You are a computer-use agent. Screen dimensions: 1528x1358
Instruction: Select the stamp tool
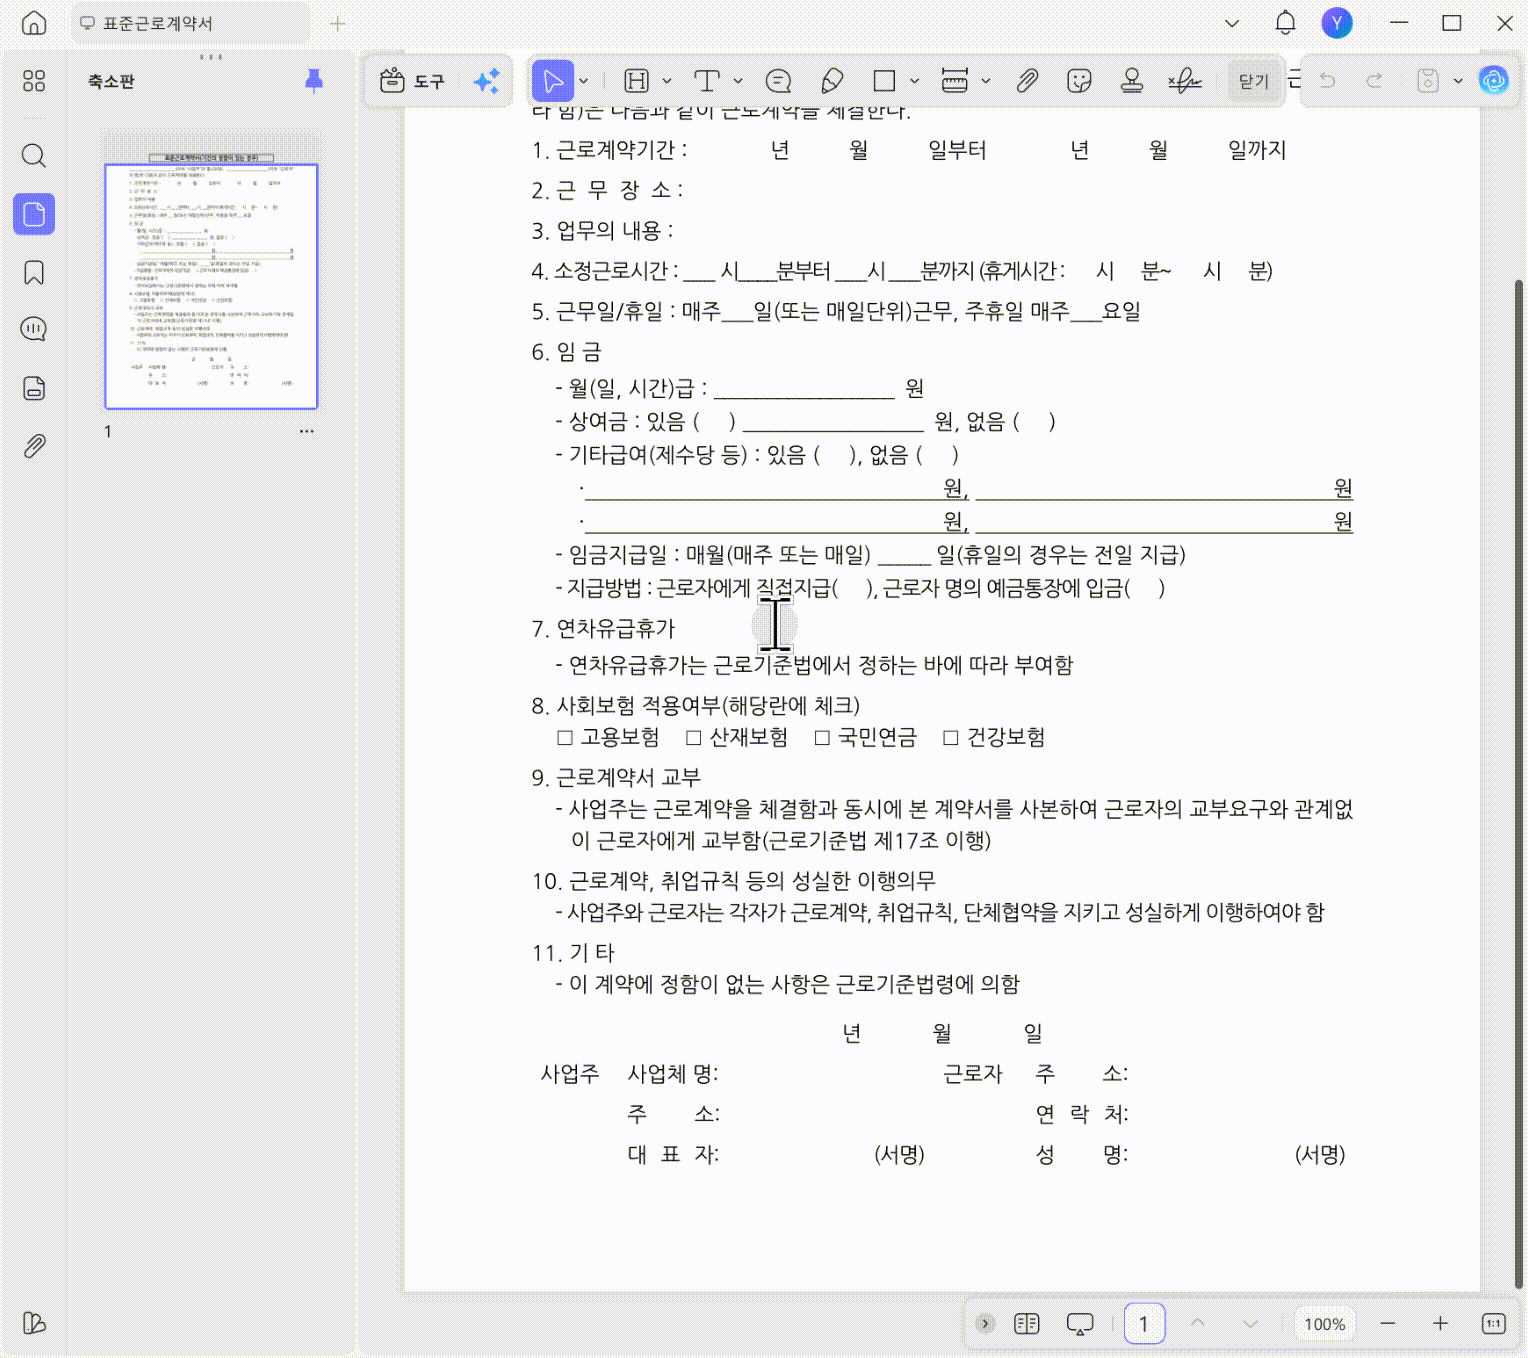point(1132,81)
